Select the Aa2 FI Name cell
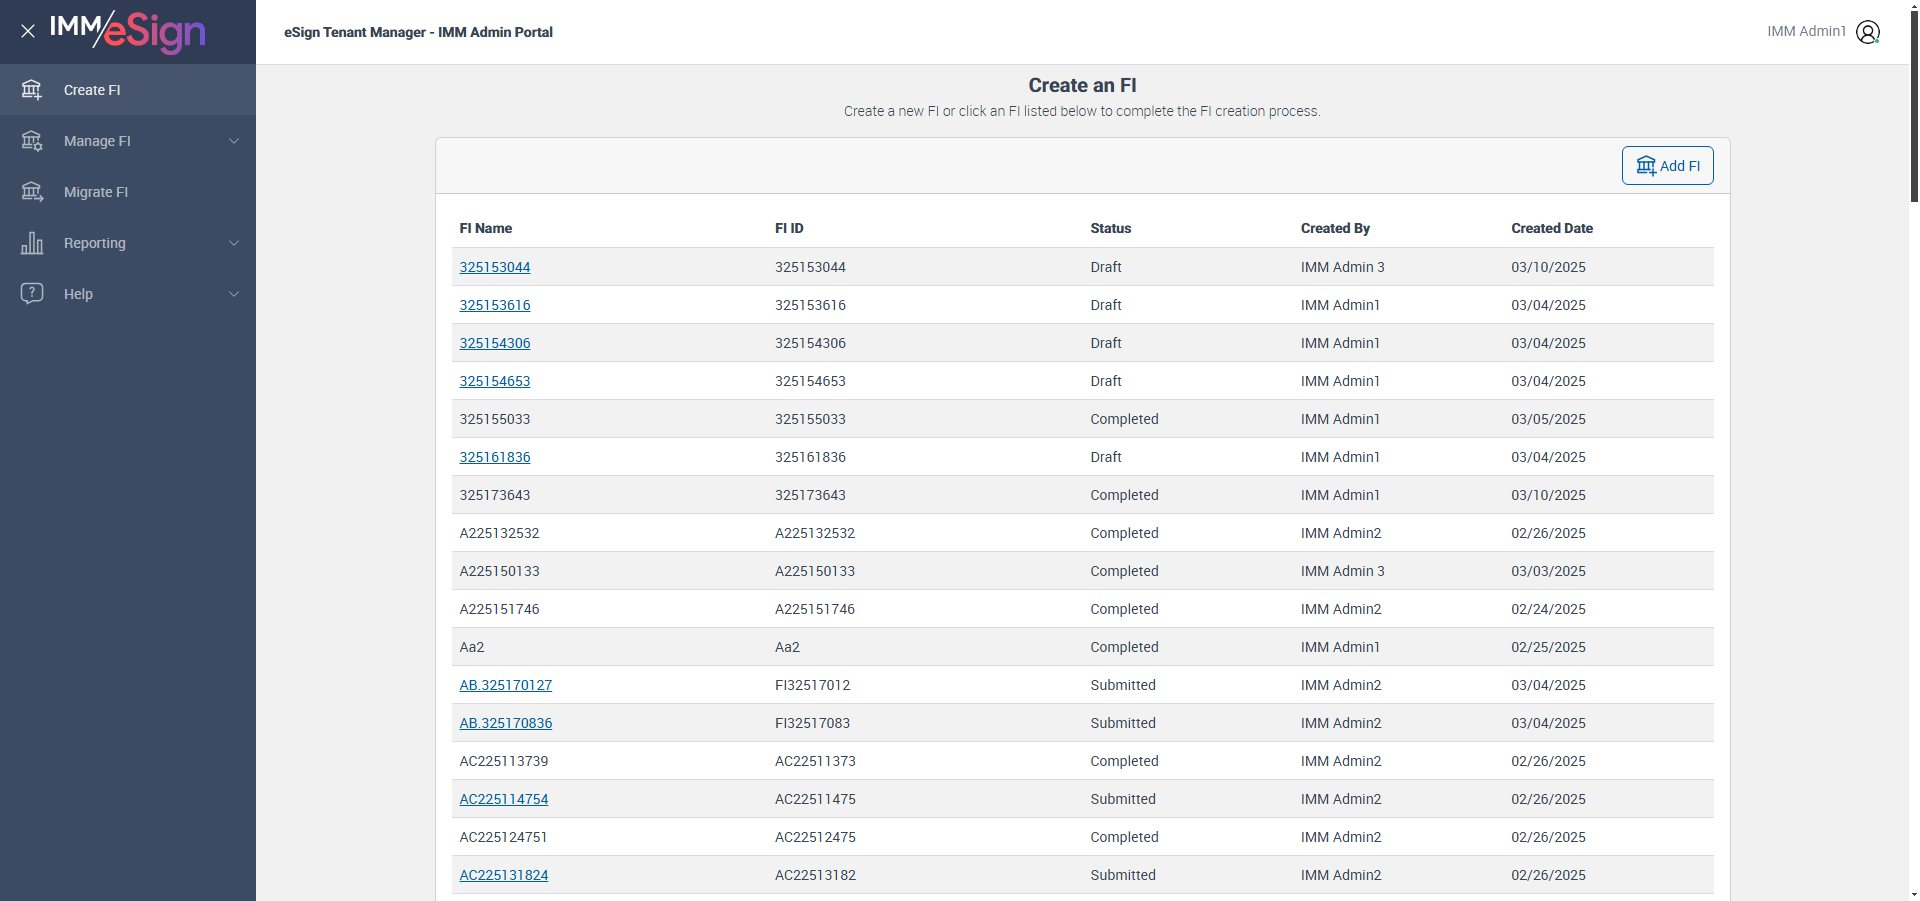The image size is (1920, 901). coord(472,647)
